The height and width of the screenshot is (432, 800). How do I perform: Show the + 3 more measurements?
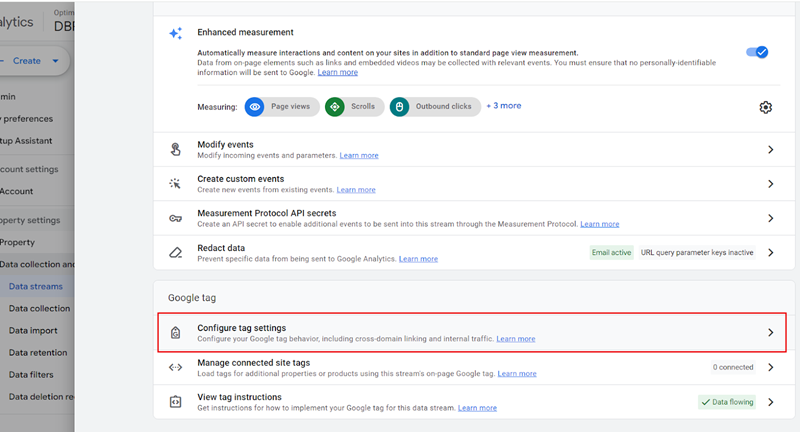click(x=504, y=106)
